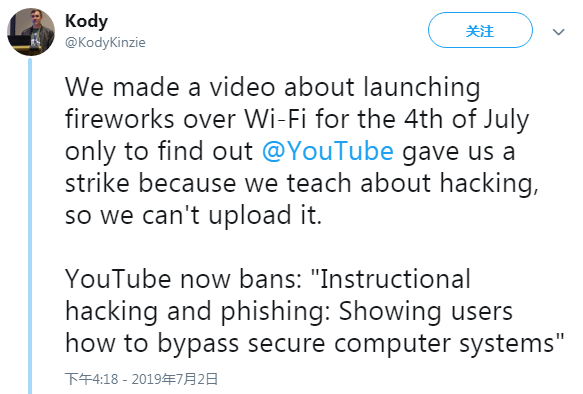The height and width of the screenshot is (394, 583).
Task: Open Kody's profile picture avatar
Action: pyautogui.click(x=31, y=32)
